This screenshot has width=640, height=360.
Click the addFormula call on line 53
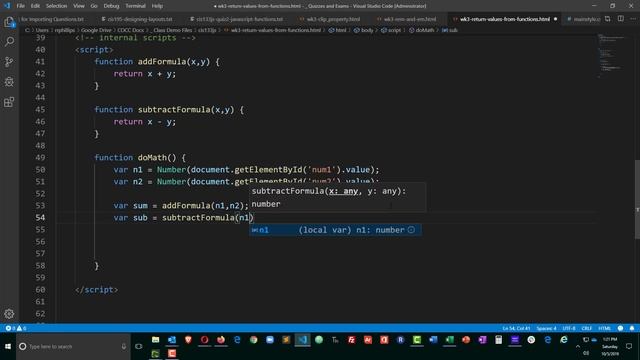[186, 206]
